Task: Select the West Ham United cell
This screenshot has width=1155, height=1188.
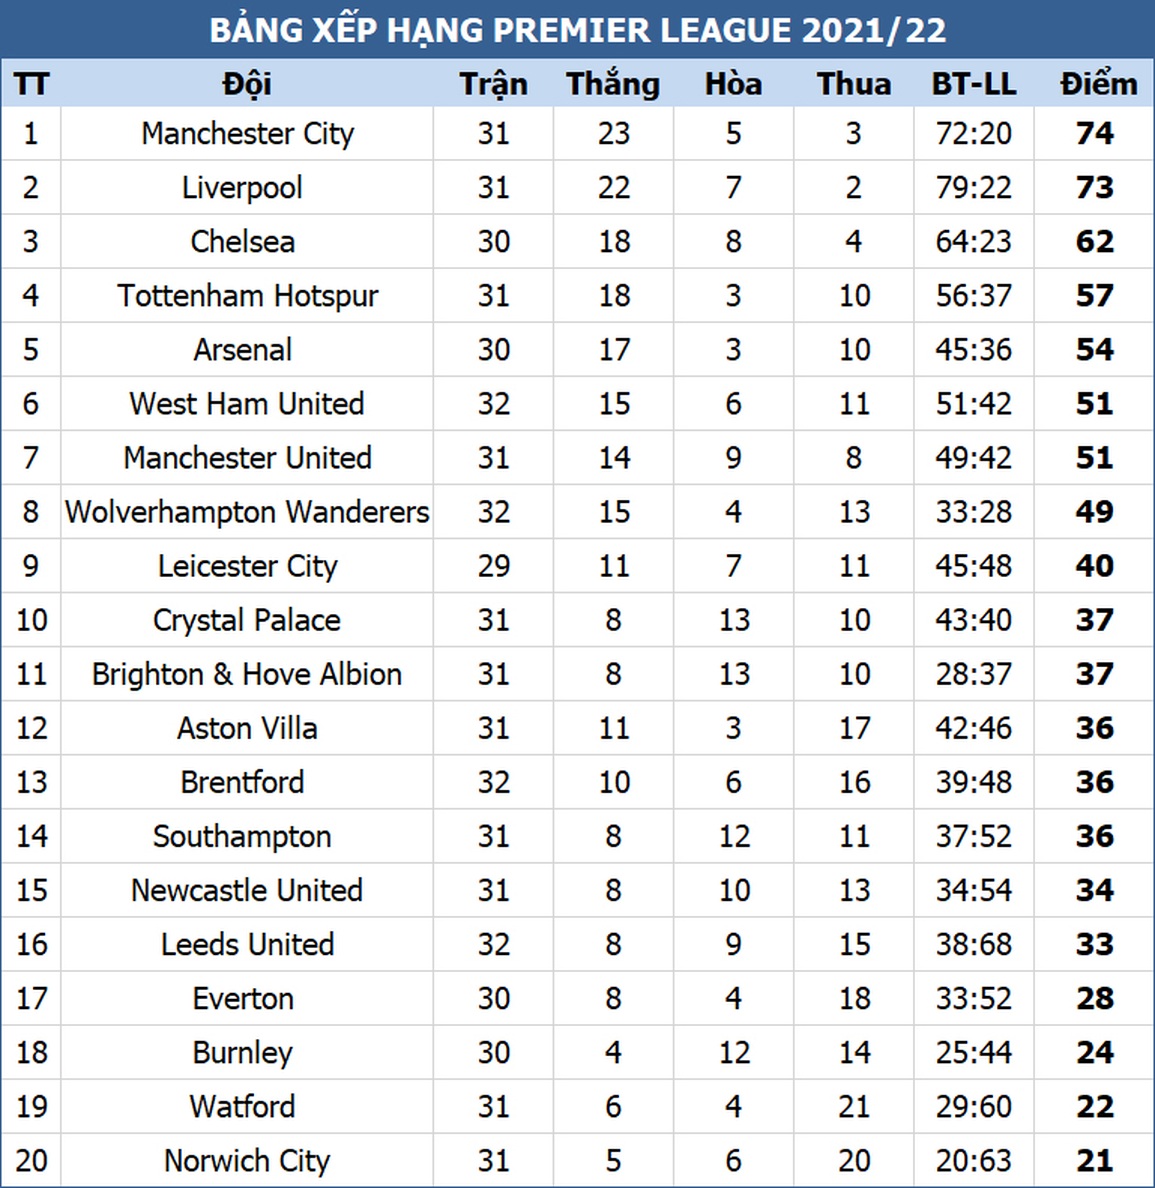Action: click(247, 404)
